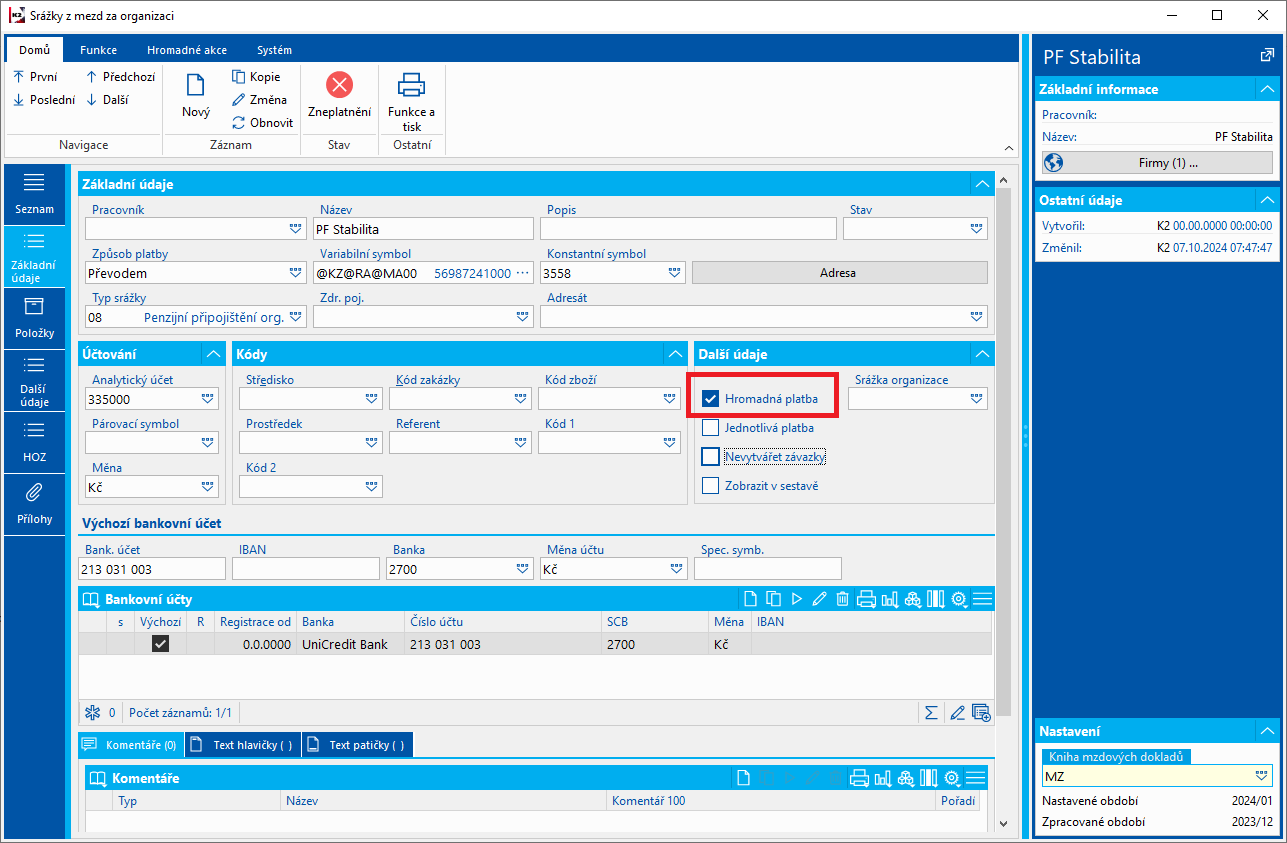Switch to Text hlavičky tab
The height and width of the screenshot is (843, 1287).
(x=243, y=745)
